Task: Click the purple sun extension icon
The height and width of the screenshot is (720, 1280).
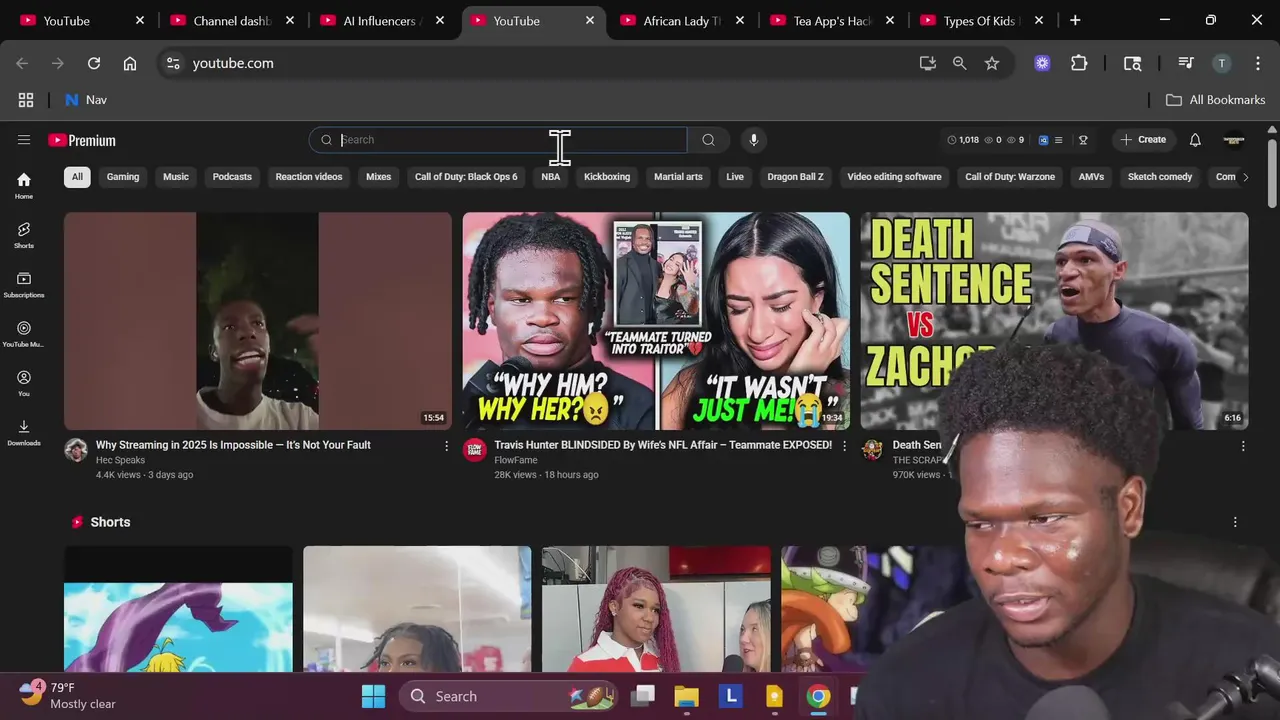Action: tap(1042, 63)
